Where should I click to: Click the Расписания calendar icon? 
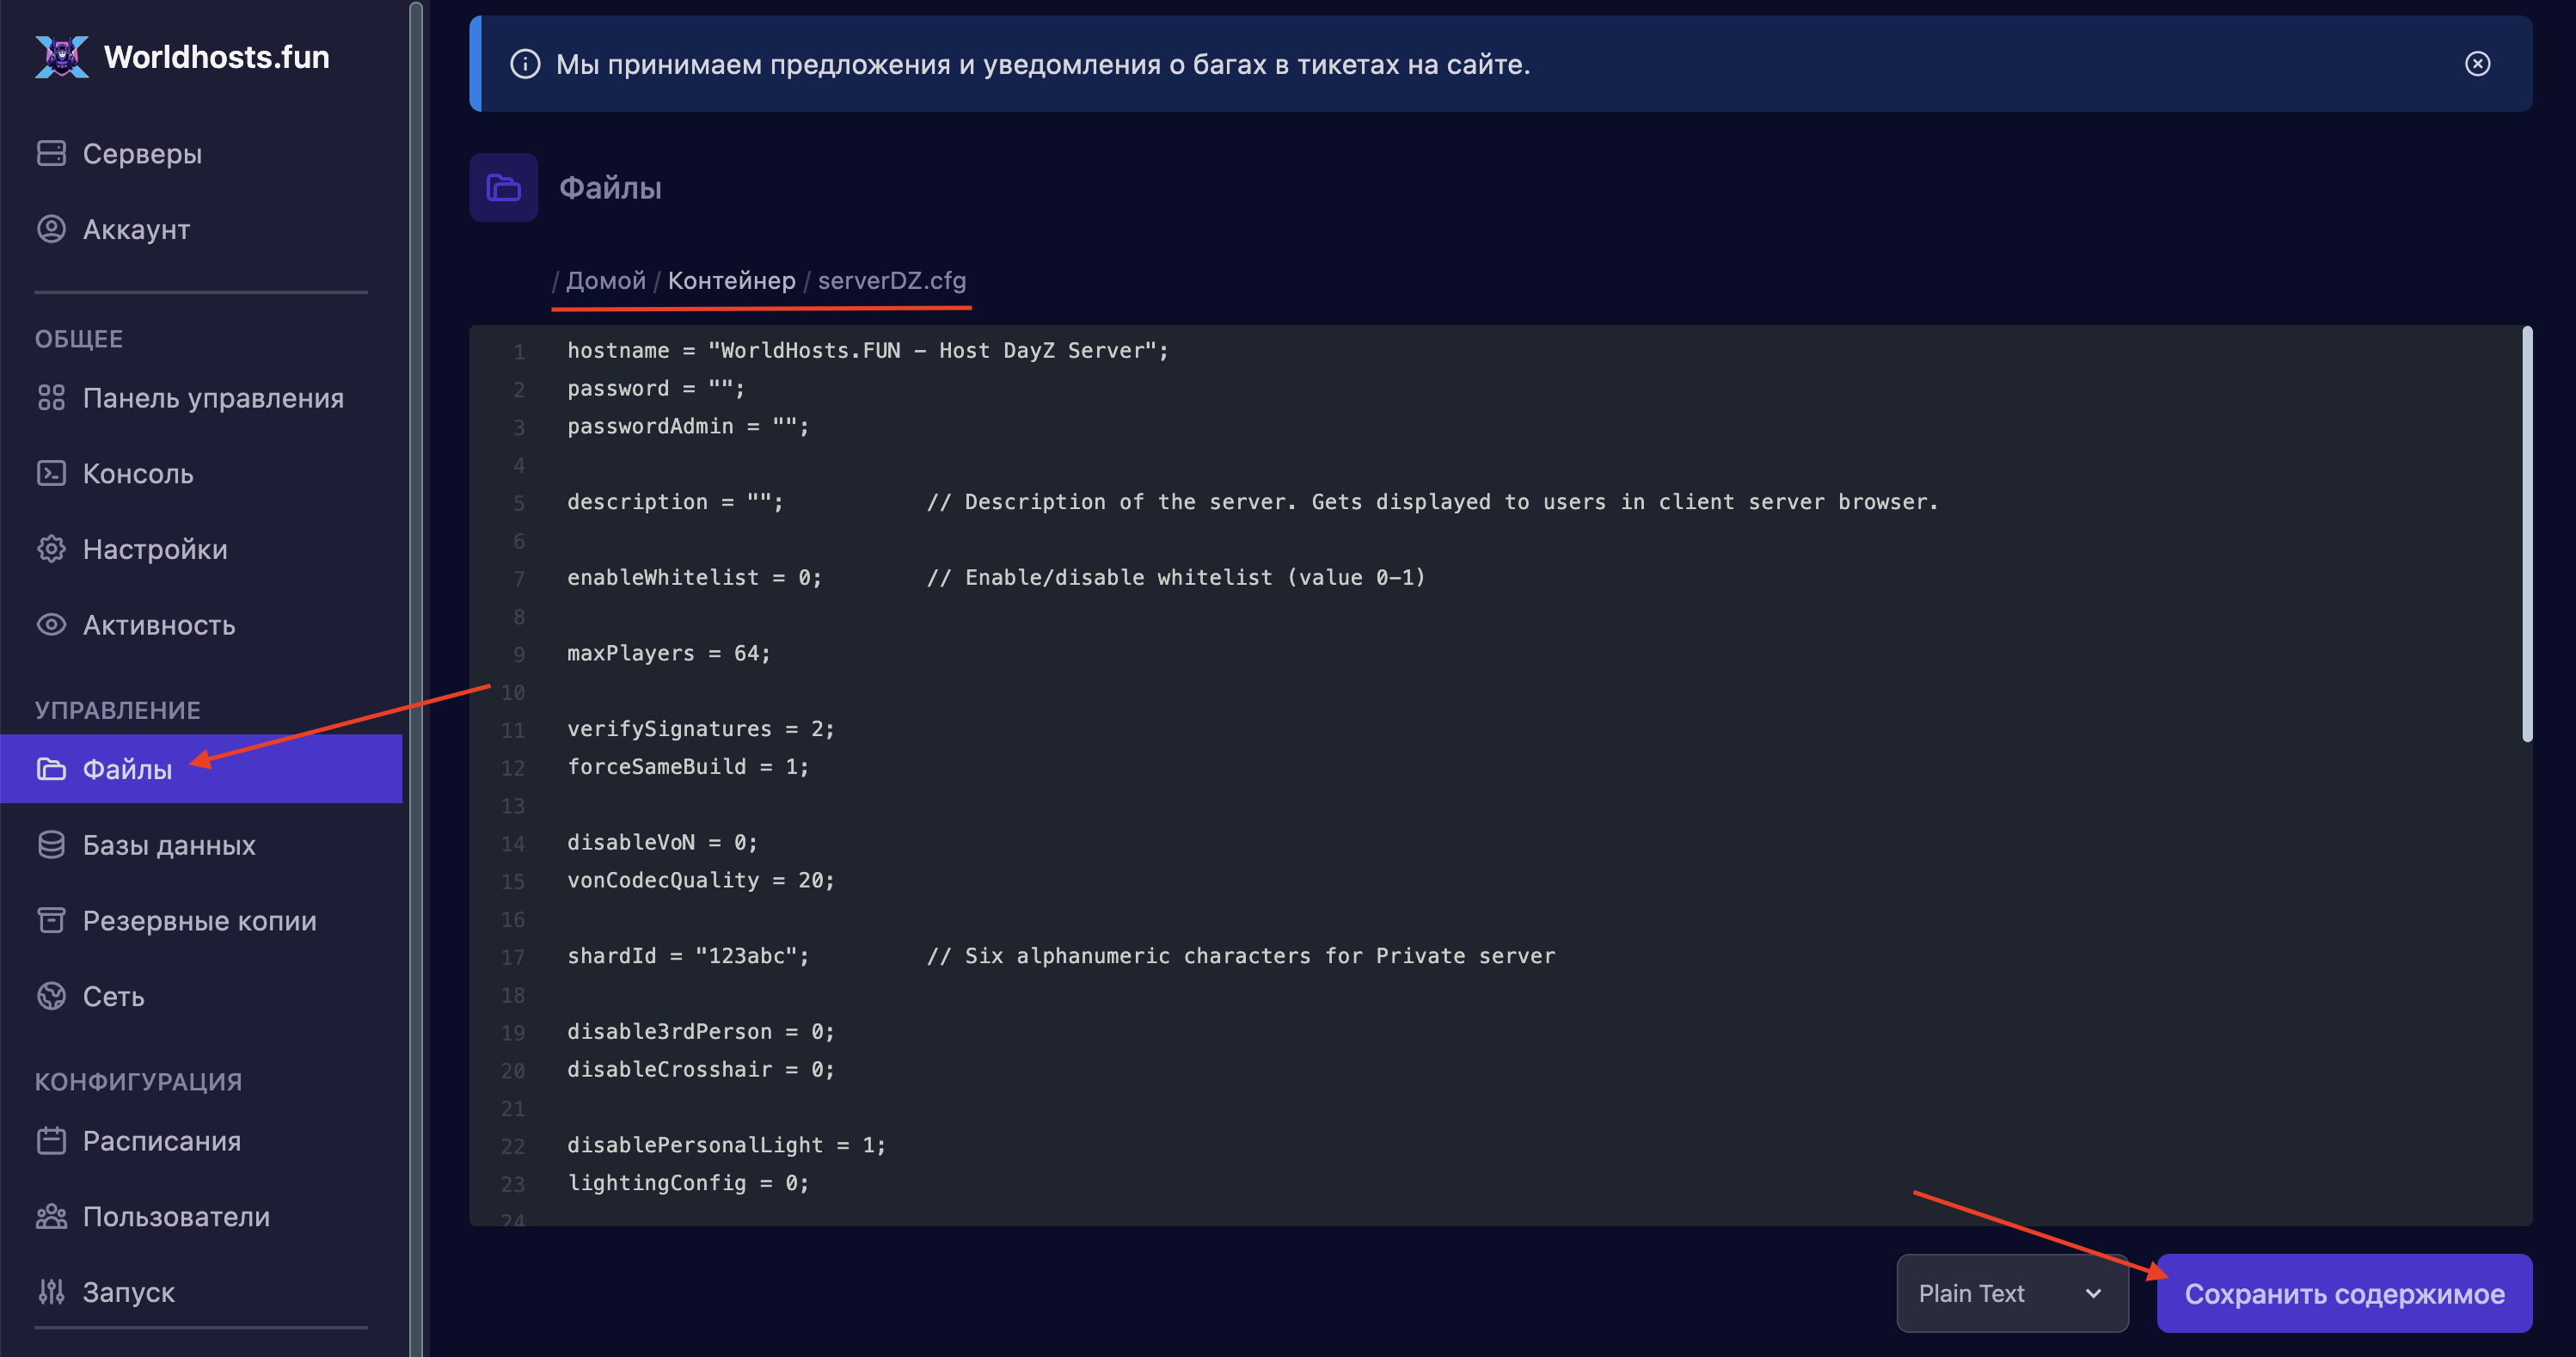[51, 1141]
